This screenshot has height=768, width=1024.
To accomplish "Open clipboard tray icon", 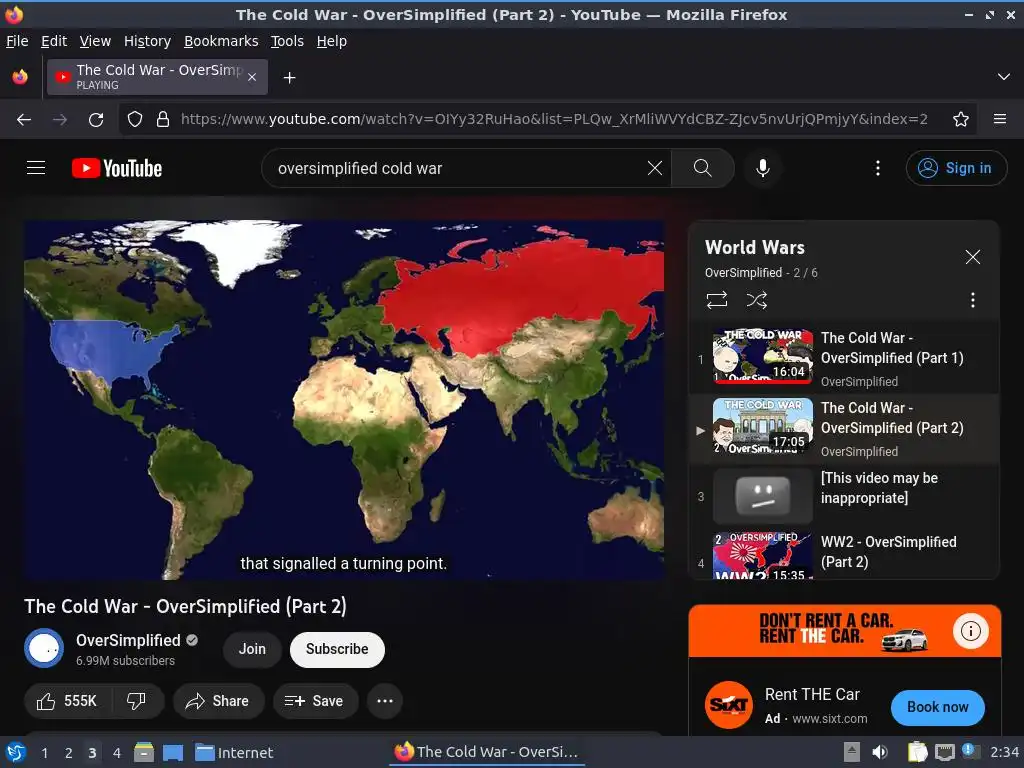I will click(x=917, y=752).
